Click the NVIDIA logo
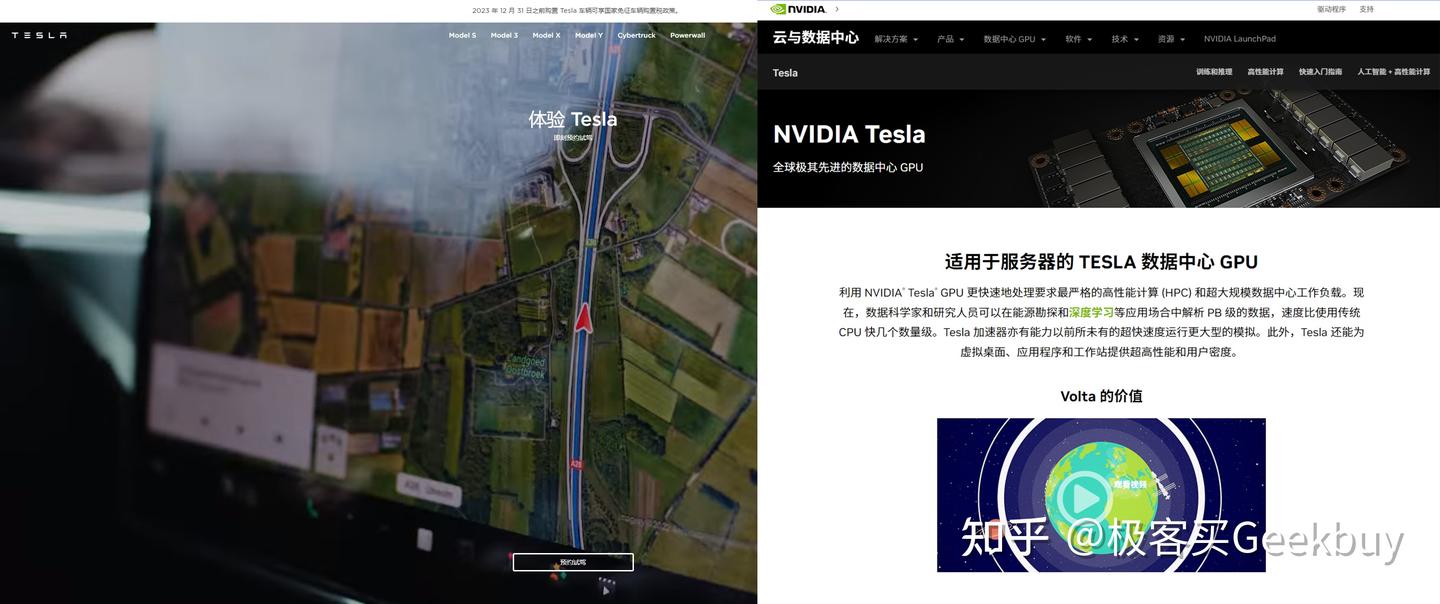 [798, 9]
